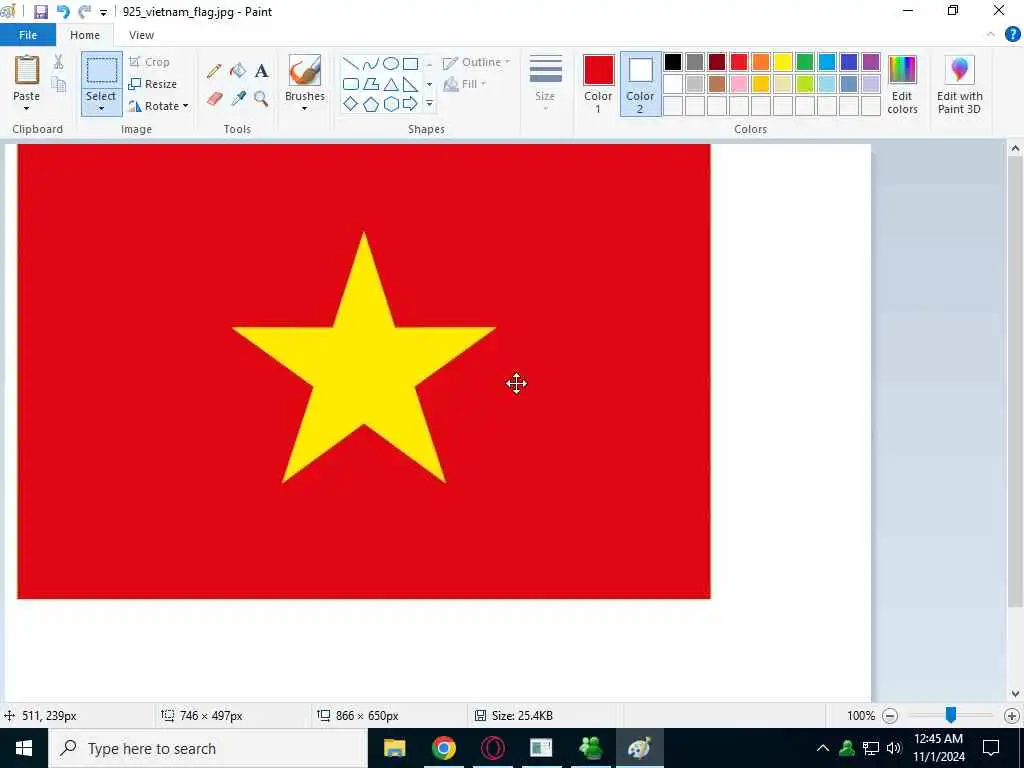Viewport: 1024px width, 768px height.
Task: Click the Windows Start button
Action: tap(24, 748)
